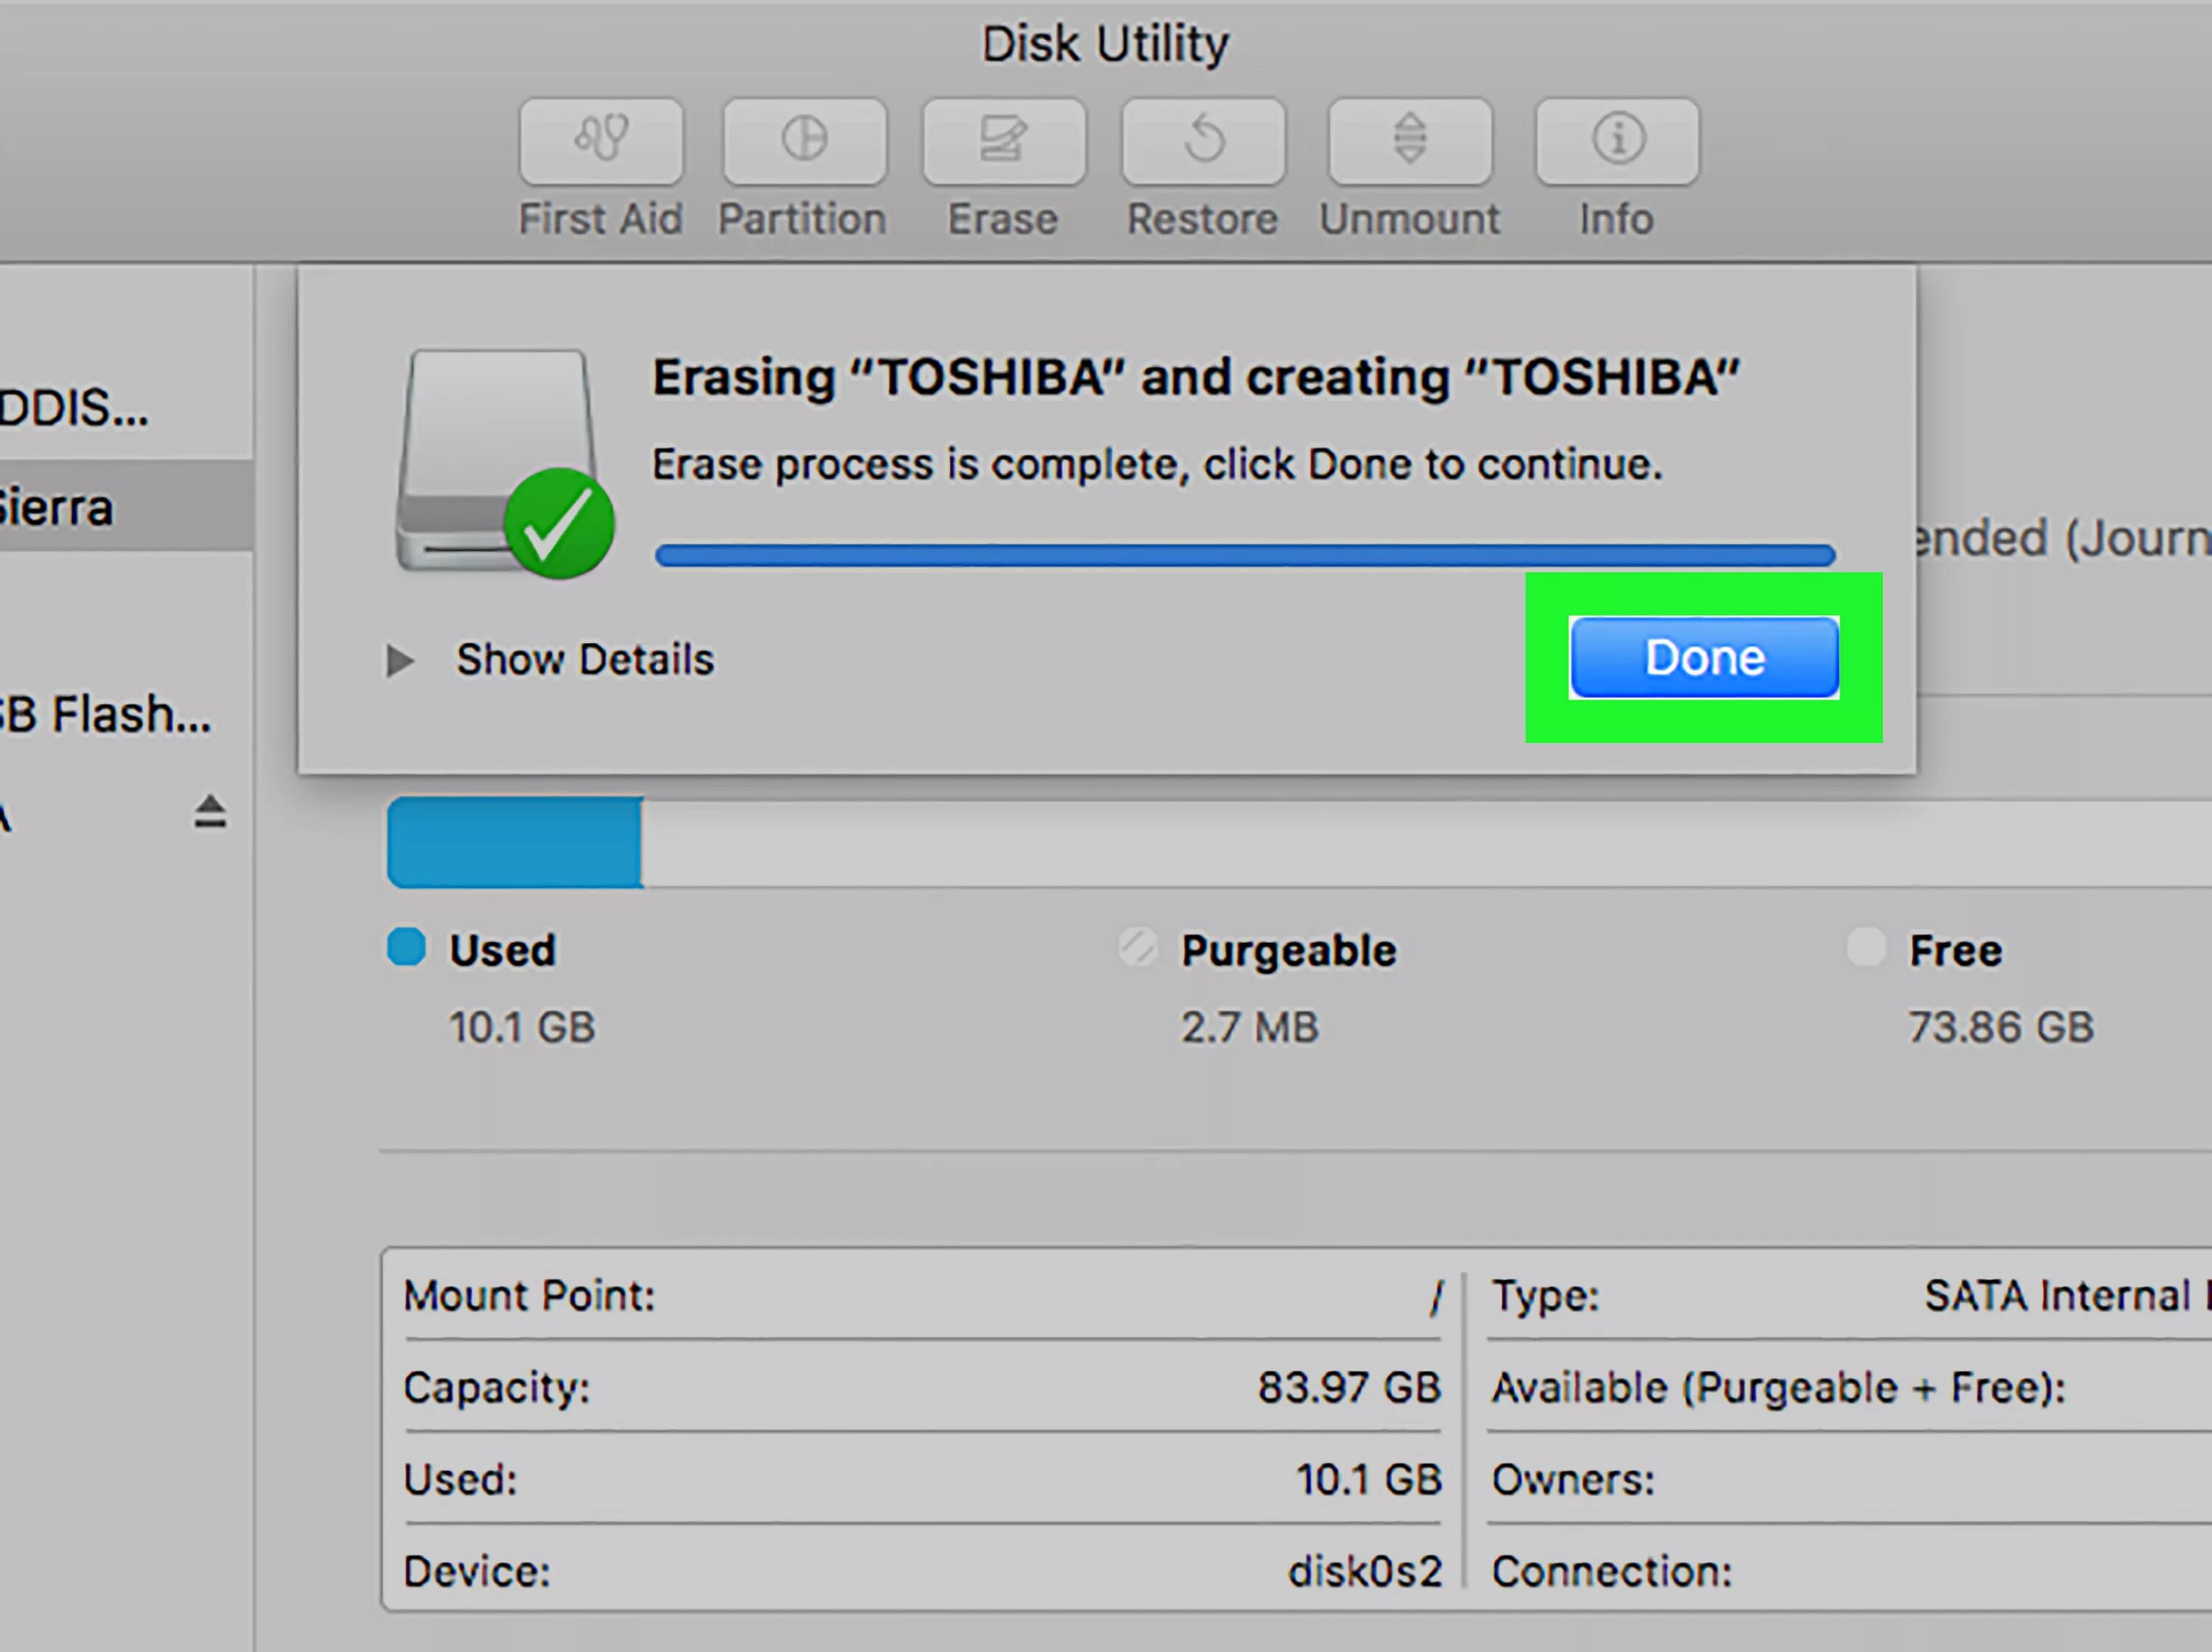The height and width of the screenshot is (1652, 2212).
Task: Eject the volume using sidebar eject icon
Action: 210,811
